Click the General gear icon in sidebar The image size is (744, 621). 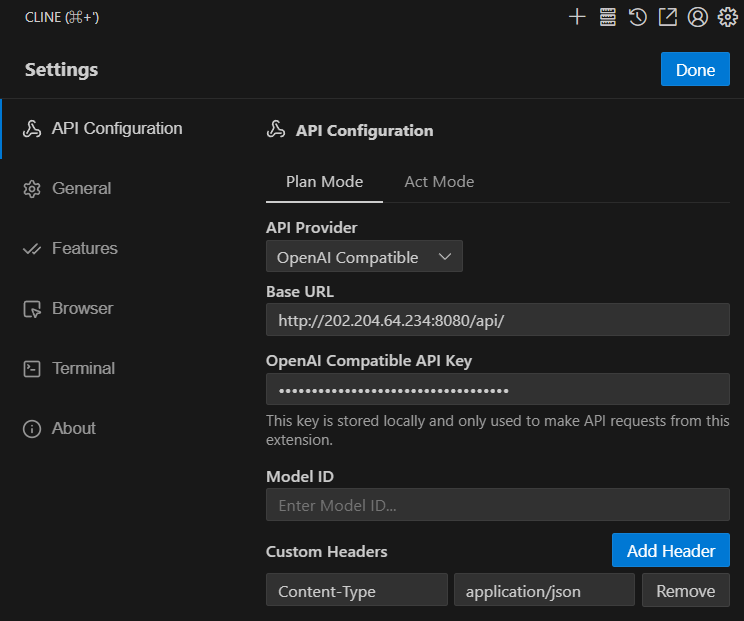[x=32, y=189]
